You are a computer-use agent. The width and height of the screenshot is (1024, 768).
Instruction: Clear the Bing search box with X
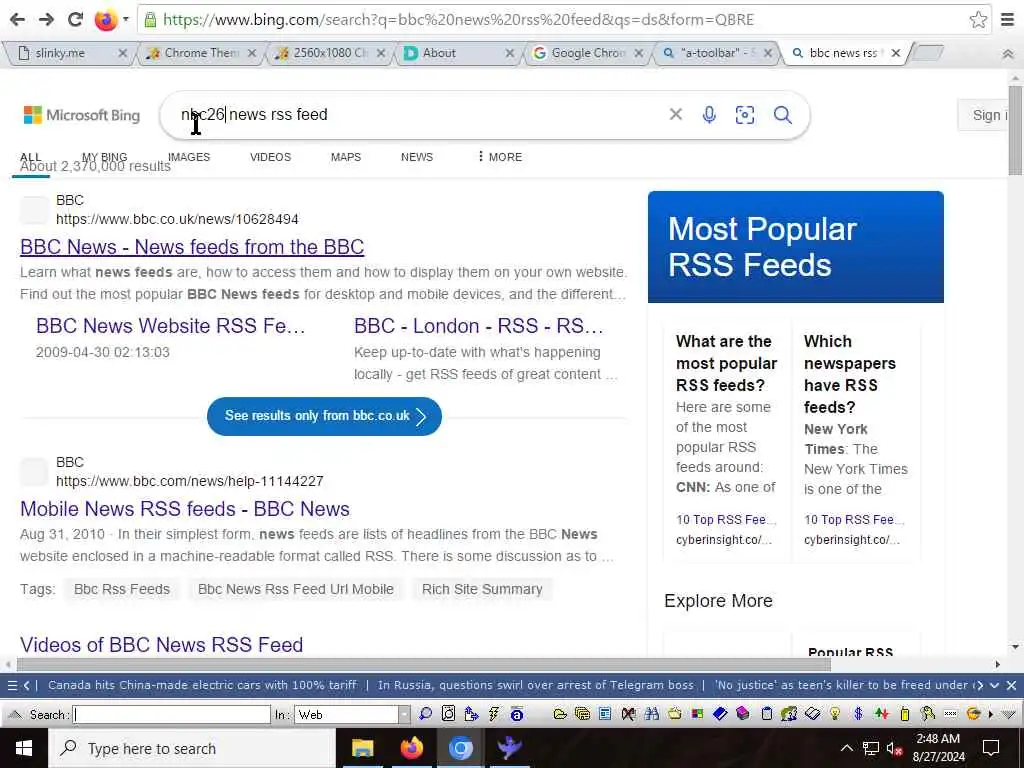pyautogui.click(x=675, y=114)
